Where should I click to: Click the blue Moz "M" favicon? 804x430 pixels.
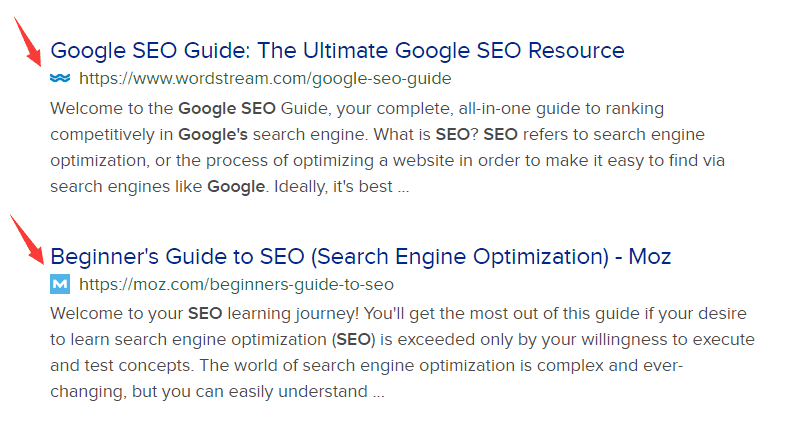pyautogui.click(x=59, y=285)
